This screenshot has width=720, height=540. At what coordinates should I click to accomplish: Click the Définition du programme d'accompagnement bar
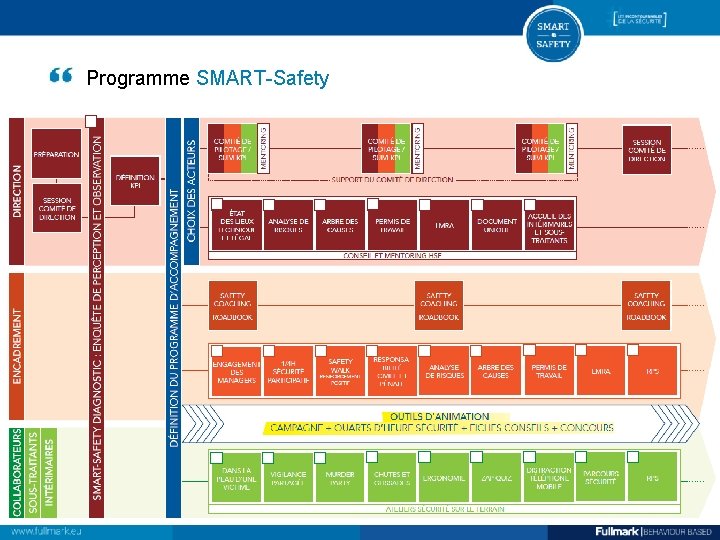coord(174,318)
